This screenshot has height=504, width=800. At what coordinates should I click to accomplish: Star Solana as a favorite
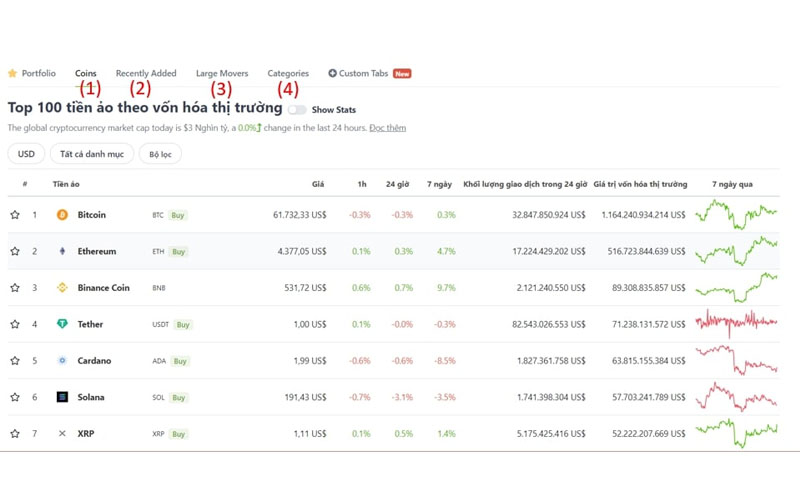(x=15, y=397)
